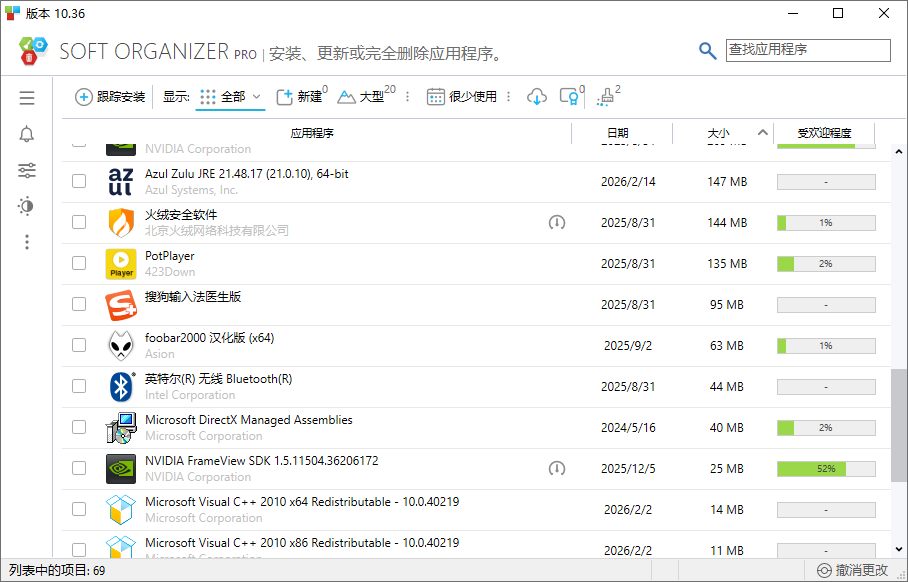This screenshot has width=908, height=582.
Task: Click the theme contrast icon in sidebar
Action: [x=26, y=206]
